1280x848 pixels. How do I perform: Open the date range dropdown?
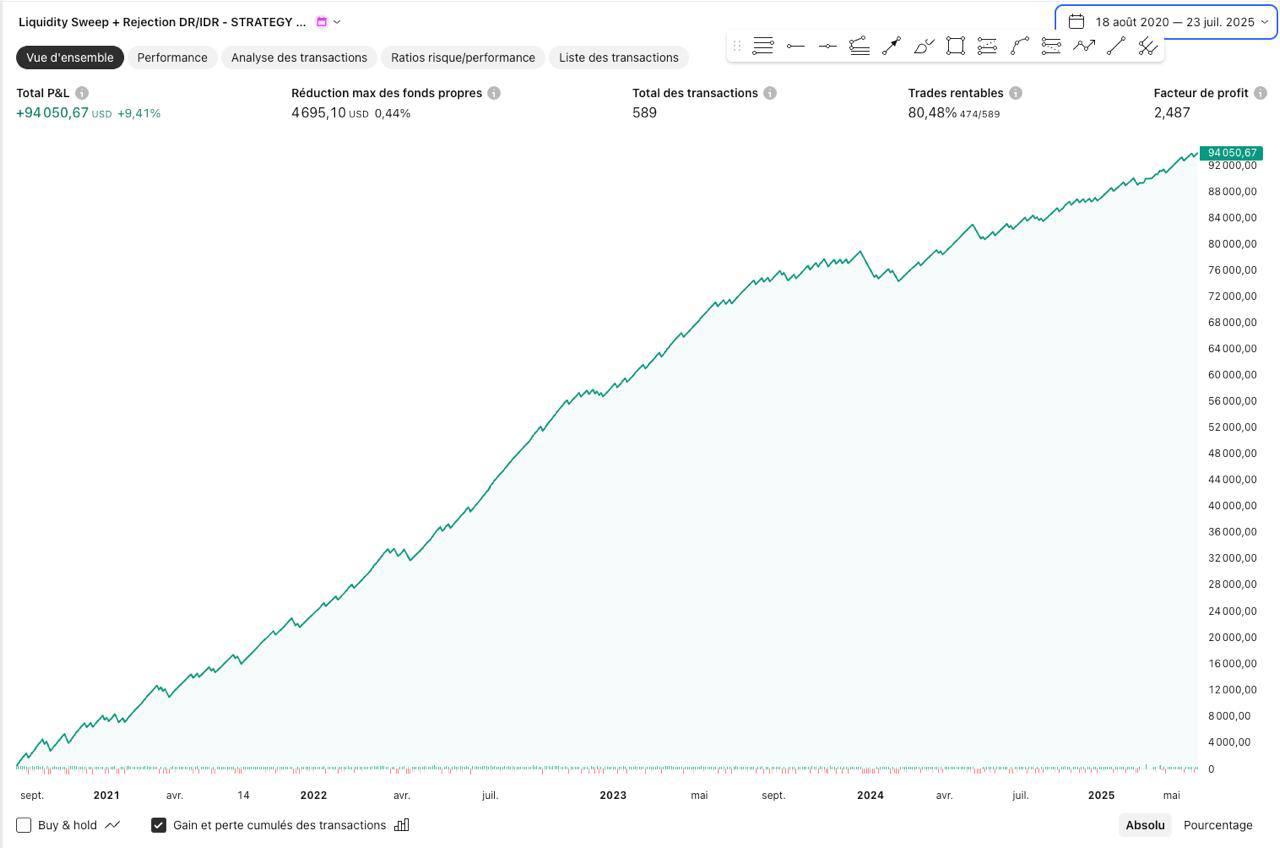click(x=1166, y=22)
